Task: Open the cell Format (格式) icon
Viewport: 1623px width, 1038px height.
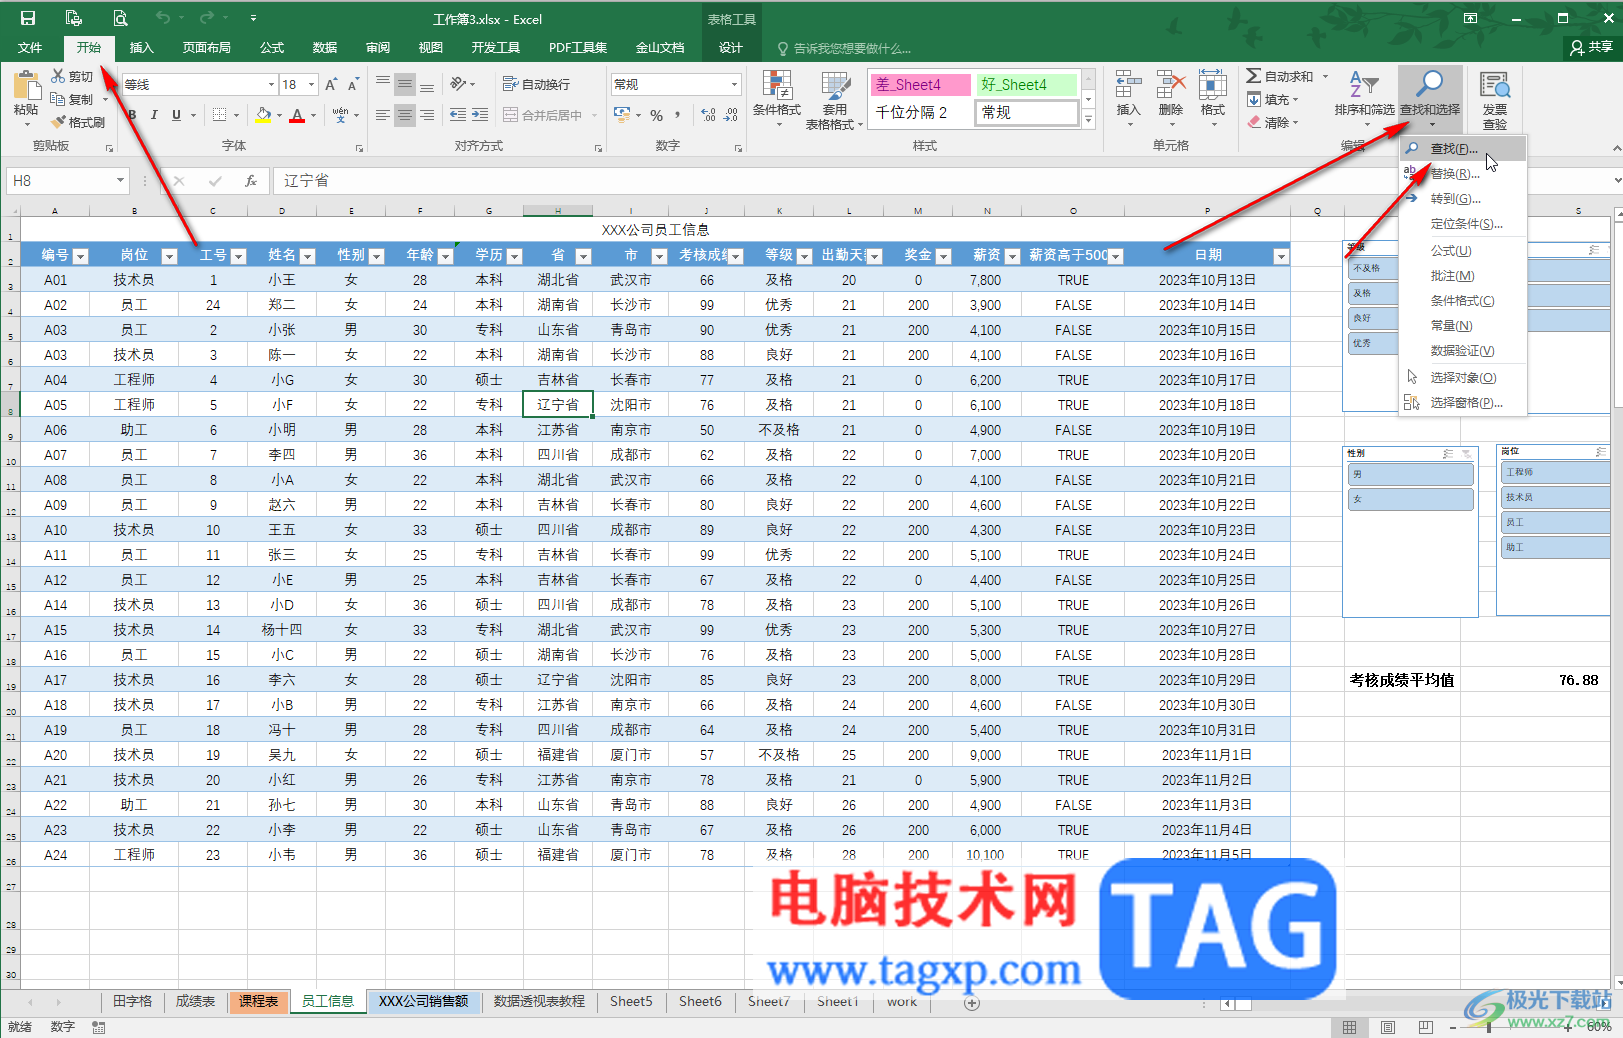Action: (1213, 86)
